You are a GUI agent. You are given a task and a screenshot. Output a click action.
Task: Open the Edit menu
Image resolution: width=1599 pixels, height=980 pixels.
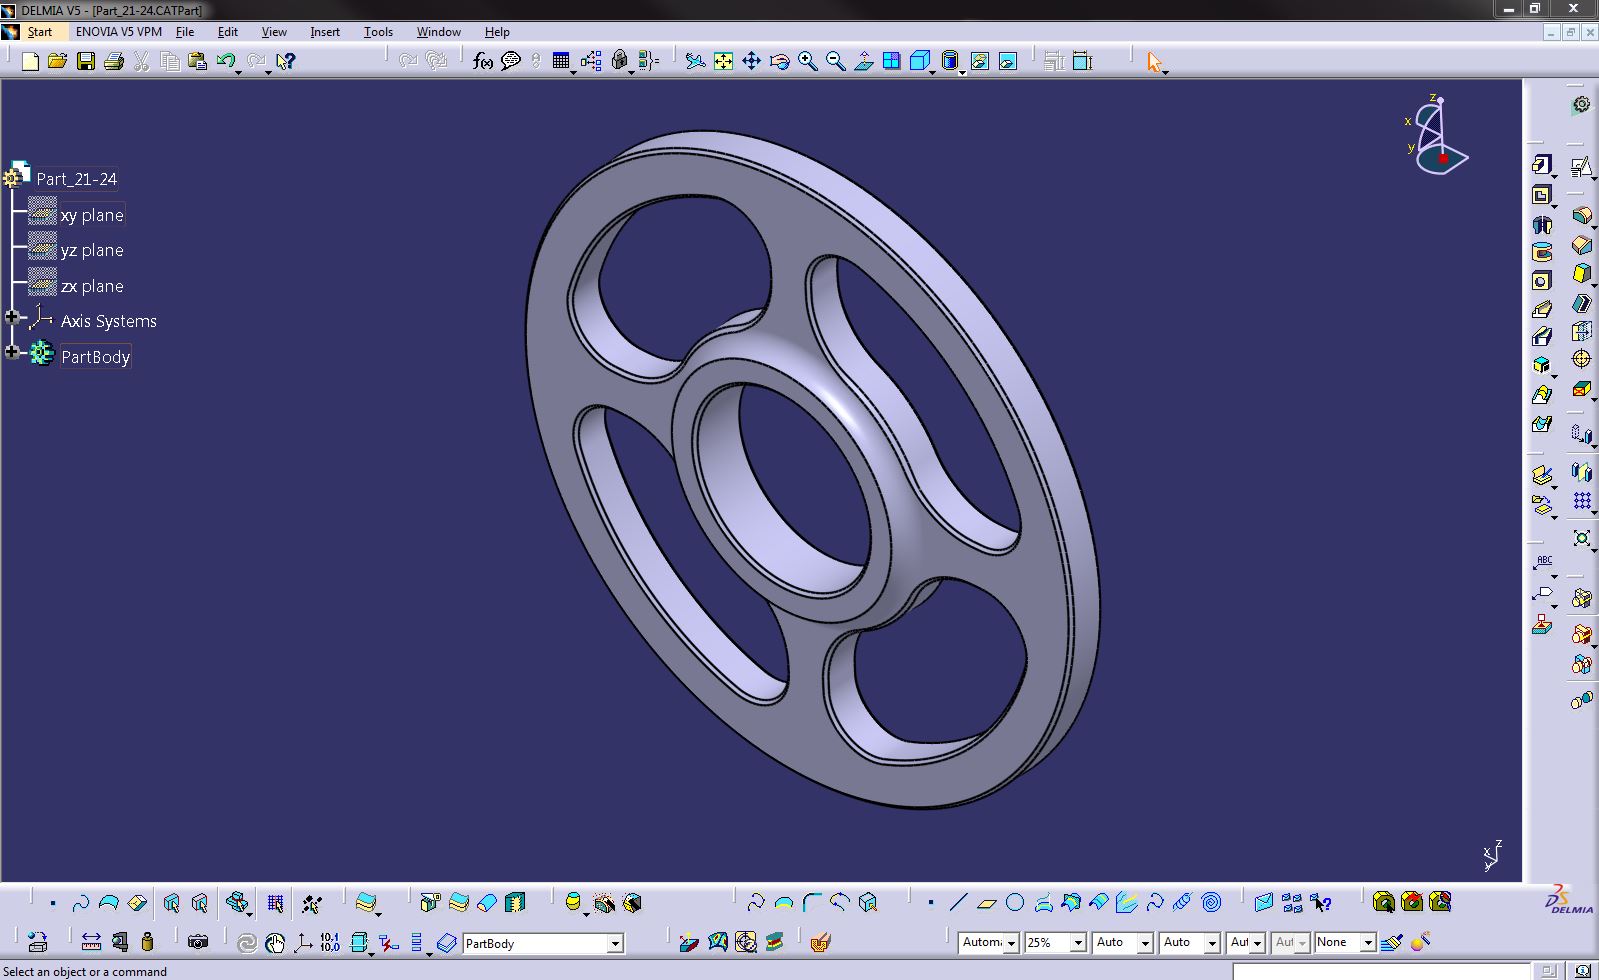228,32
